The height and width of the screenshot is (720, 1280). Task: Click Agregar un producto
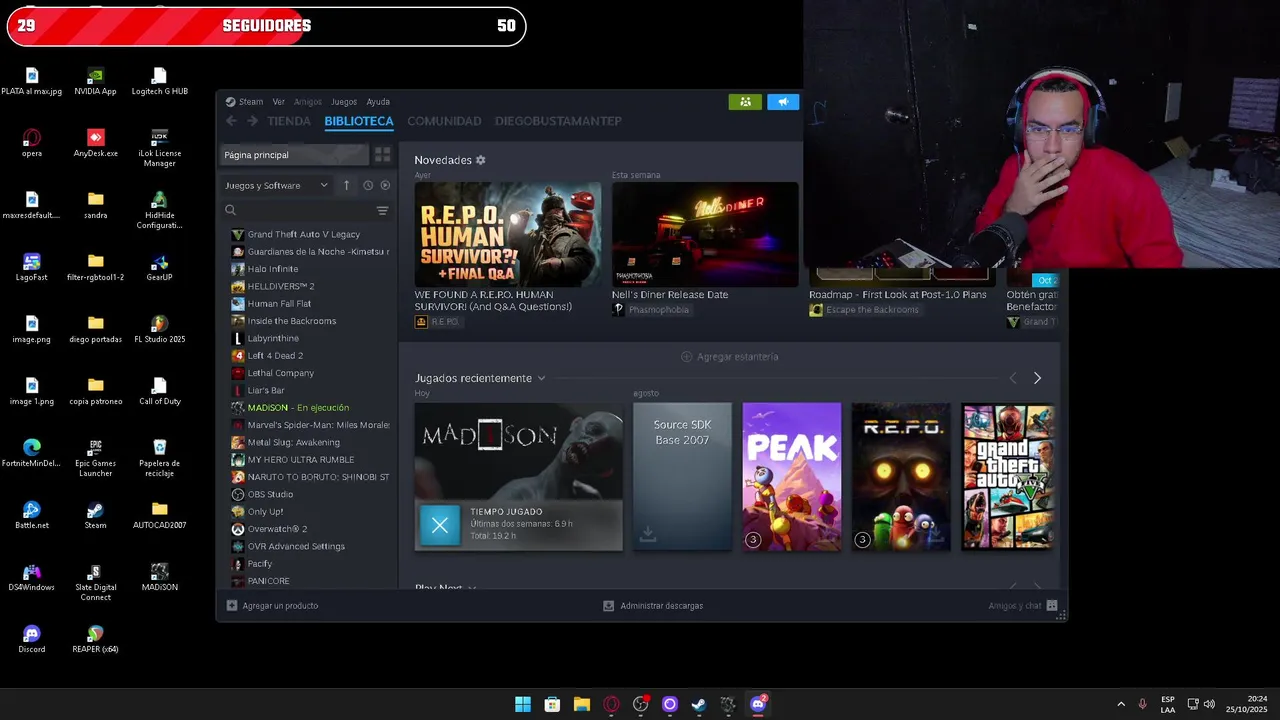coord(272,606)
